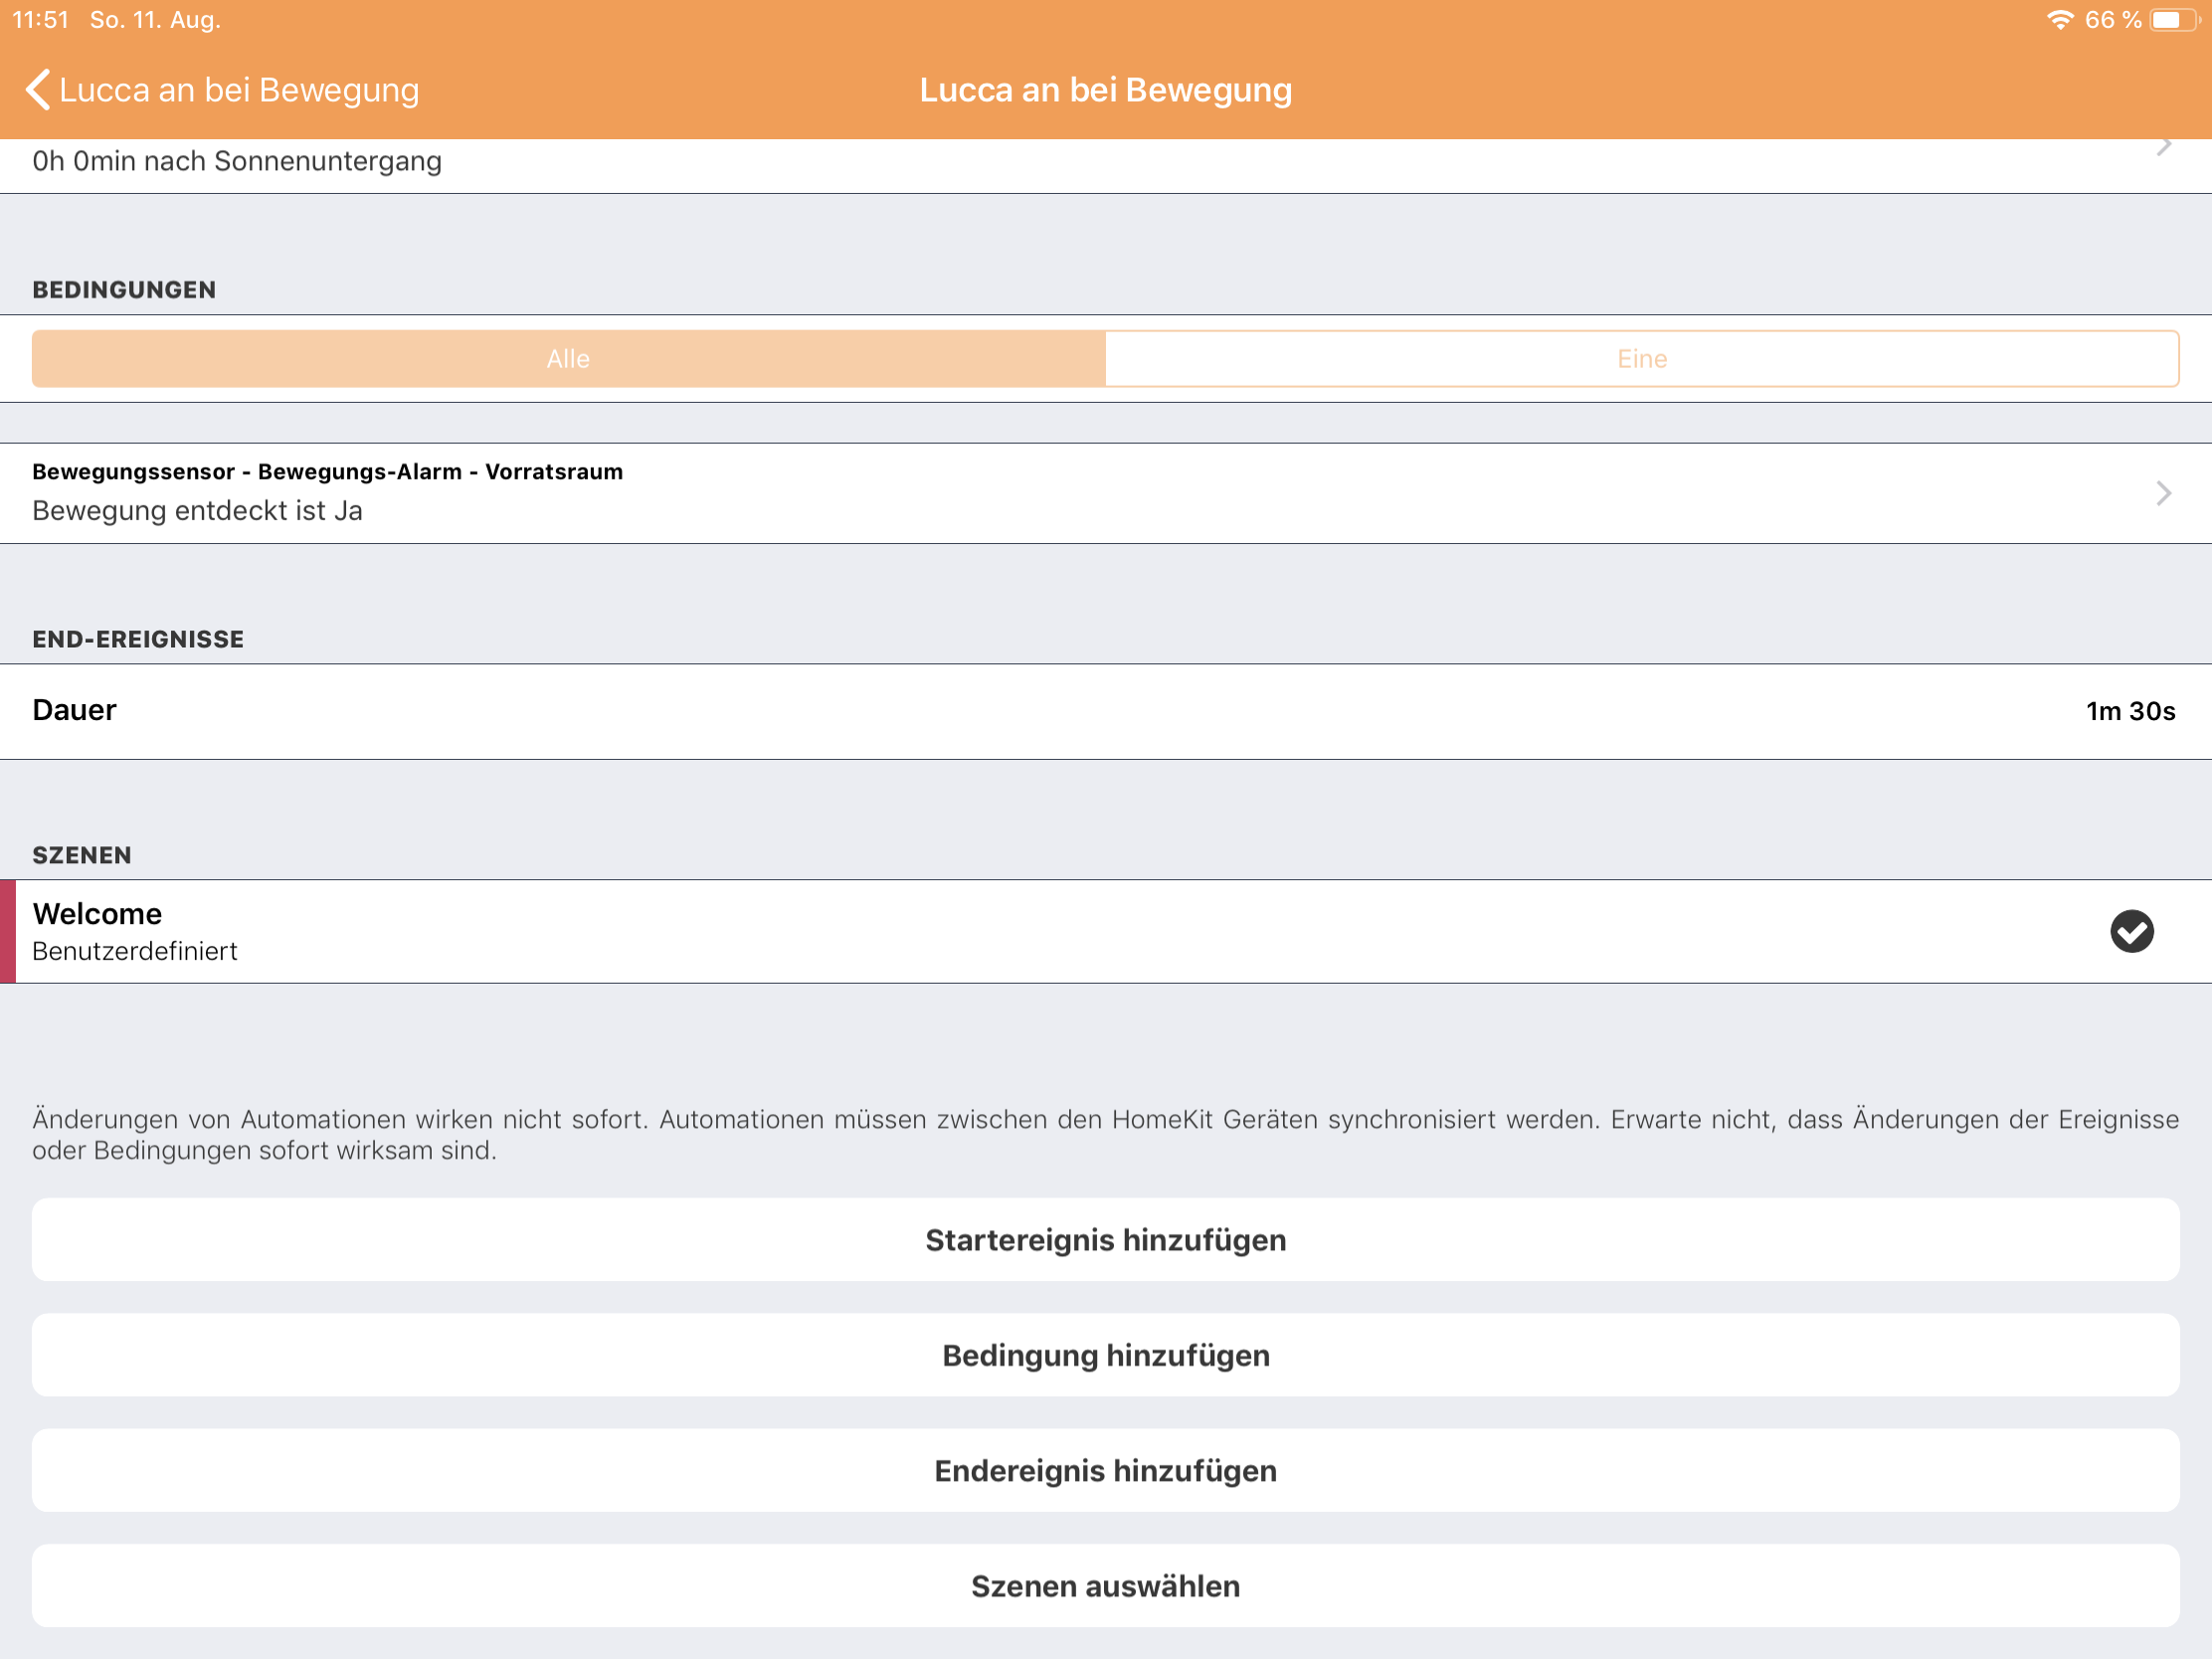This screenshot has width=2212, height=1659.
Task: Tap the 0h 0min nach Sonnenuntergang text
Action: tap(237, 162)
